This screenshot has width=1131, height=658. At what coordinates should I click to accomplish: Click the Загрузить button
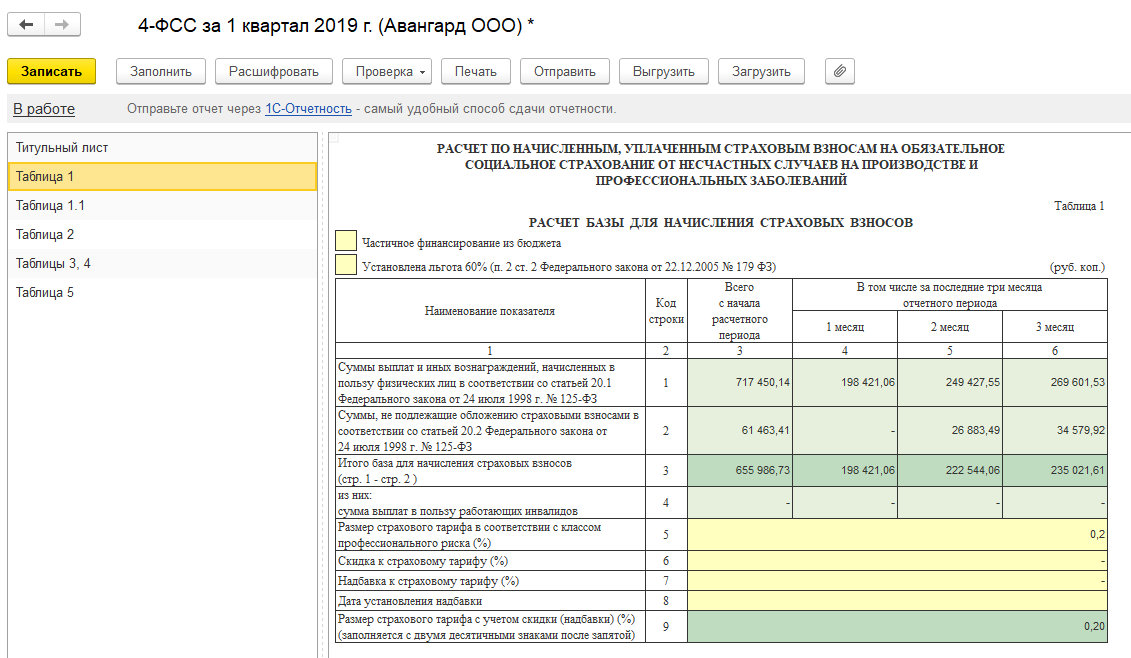pyautogui.click(x=761, y=71)
